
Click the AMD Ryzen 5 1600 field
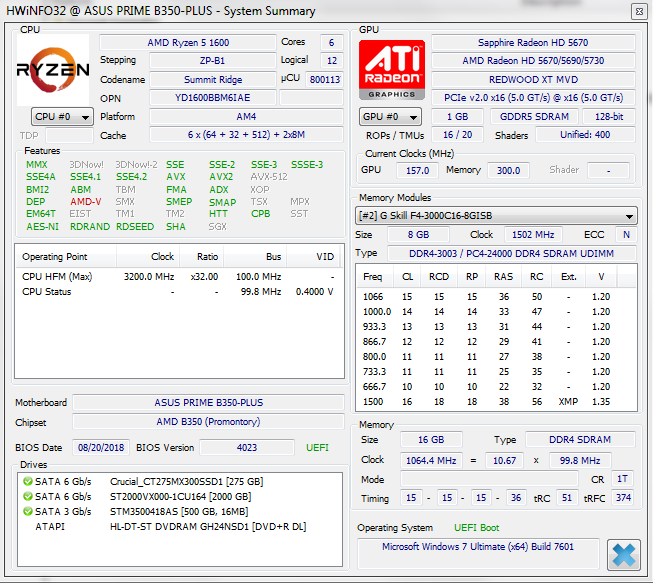click(x=188, y=42)
